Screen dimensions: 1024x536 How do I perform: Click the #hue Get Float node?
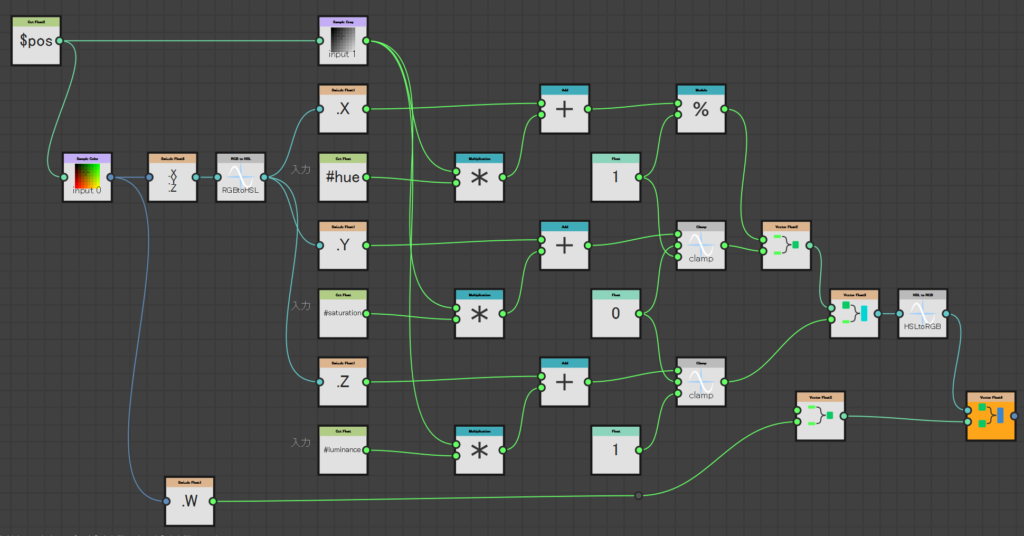(343, 180)
